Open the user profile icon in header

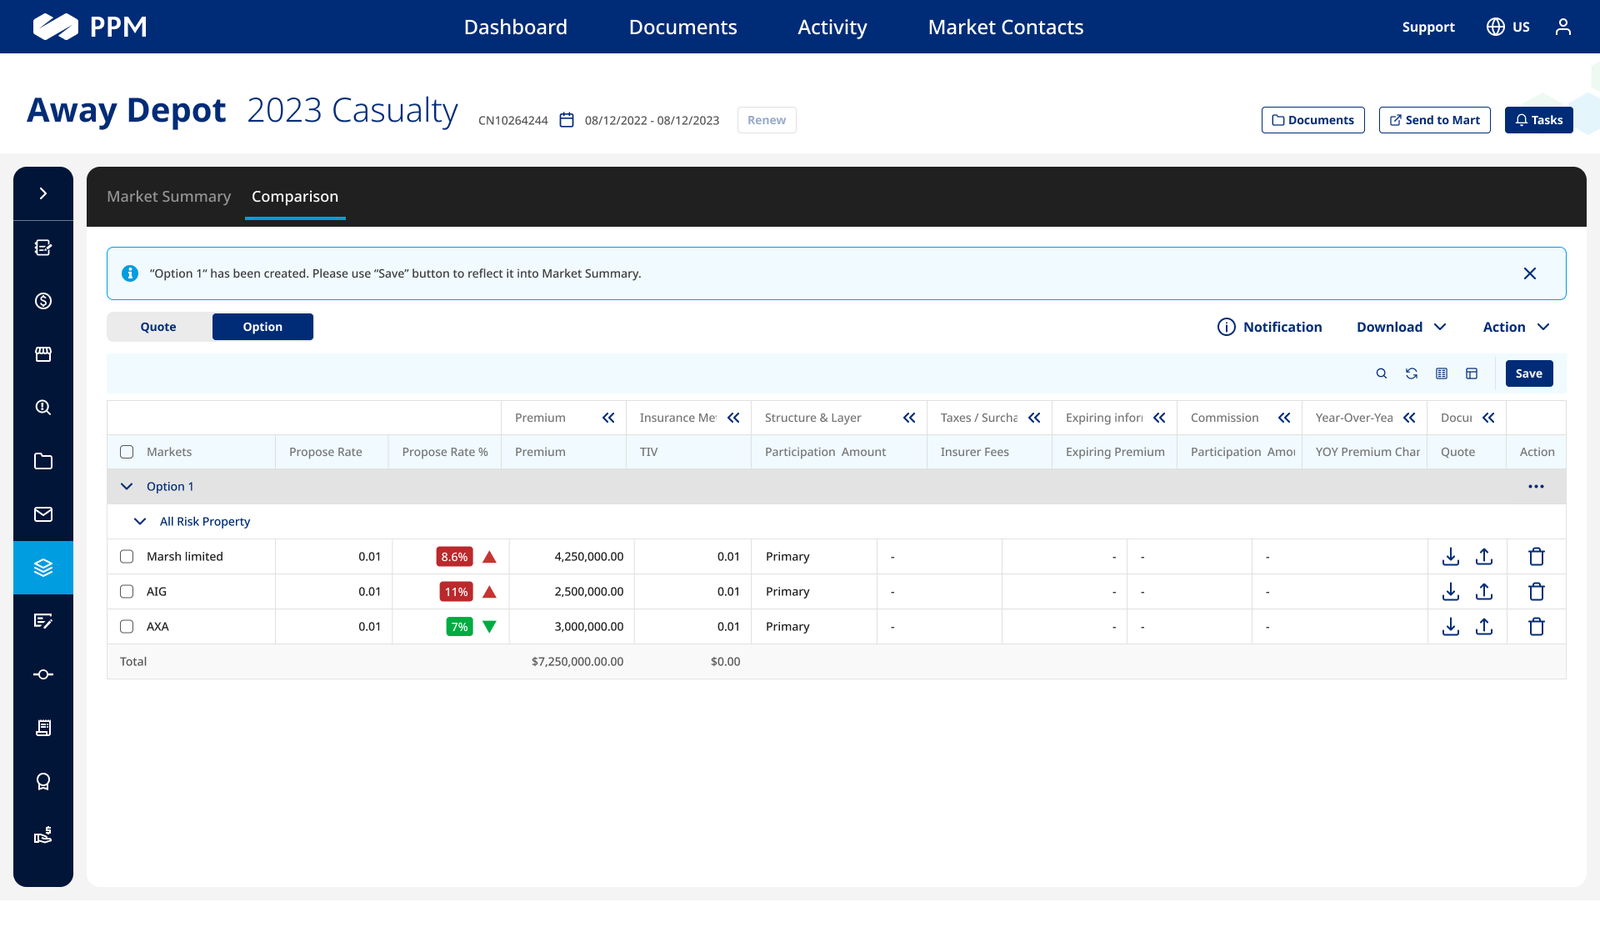tap(1563, 27)
